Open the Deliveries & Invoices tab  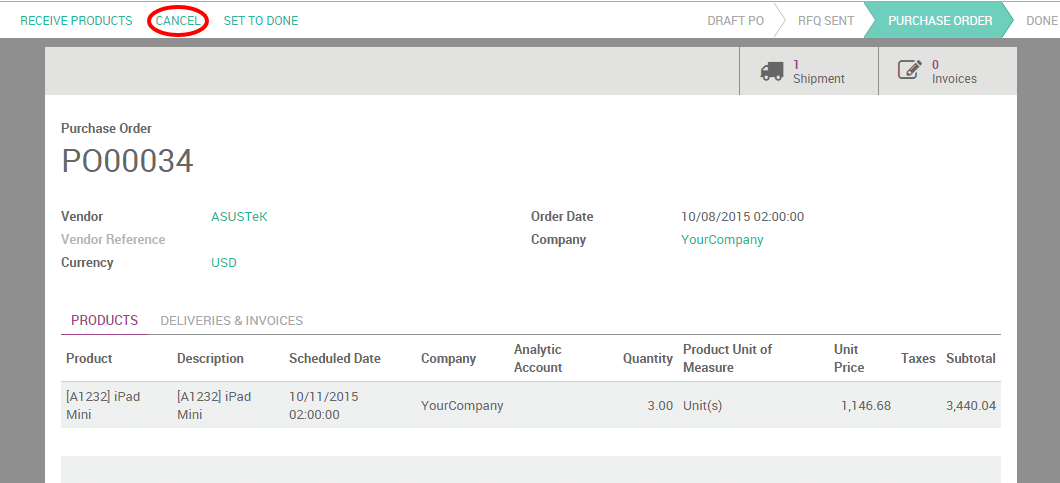coord(232,321)
